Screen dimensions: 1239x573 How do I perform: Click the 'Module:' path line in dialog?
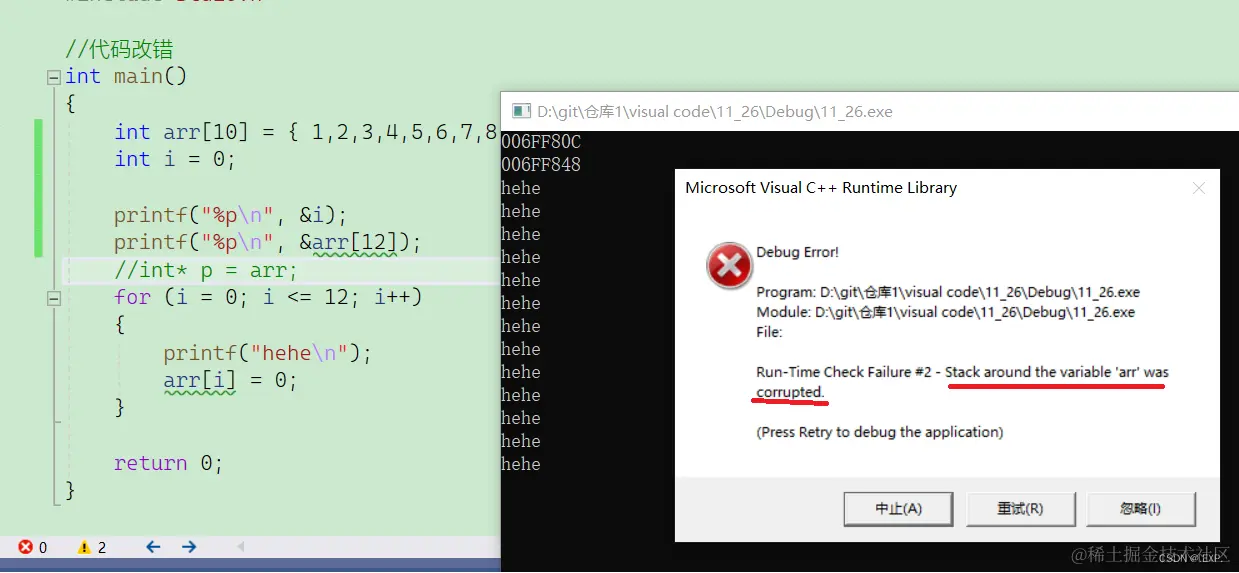pyautogui.click(x=946, y=312)
